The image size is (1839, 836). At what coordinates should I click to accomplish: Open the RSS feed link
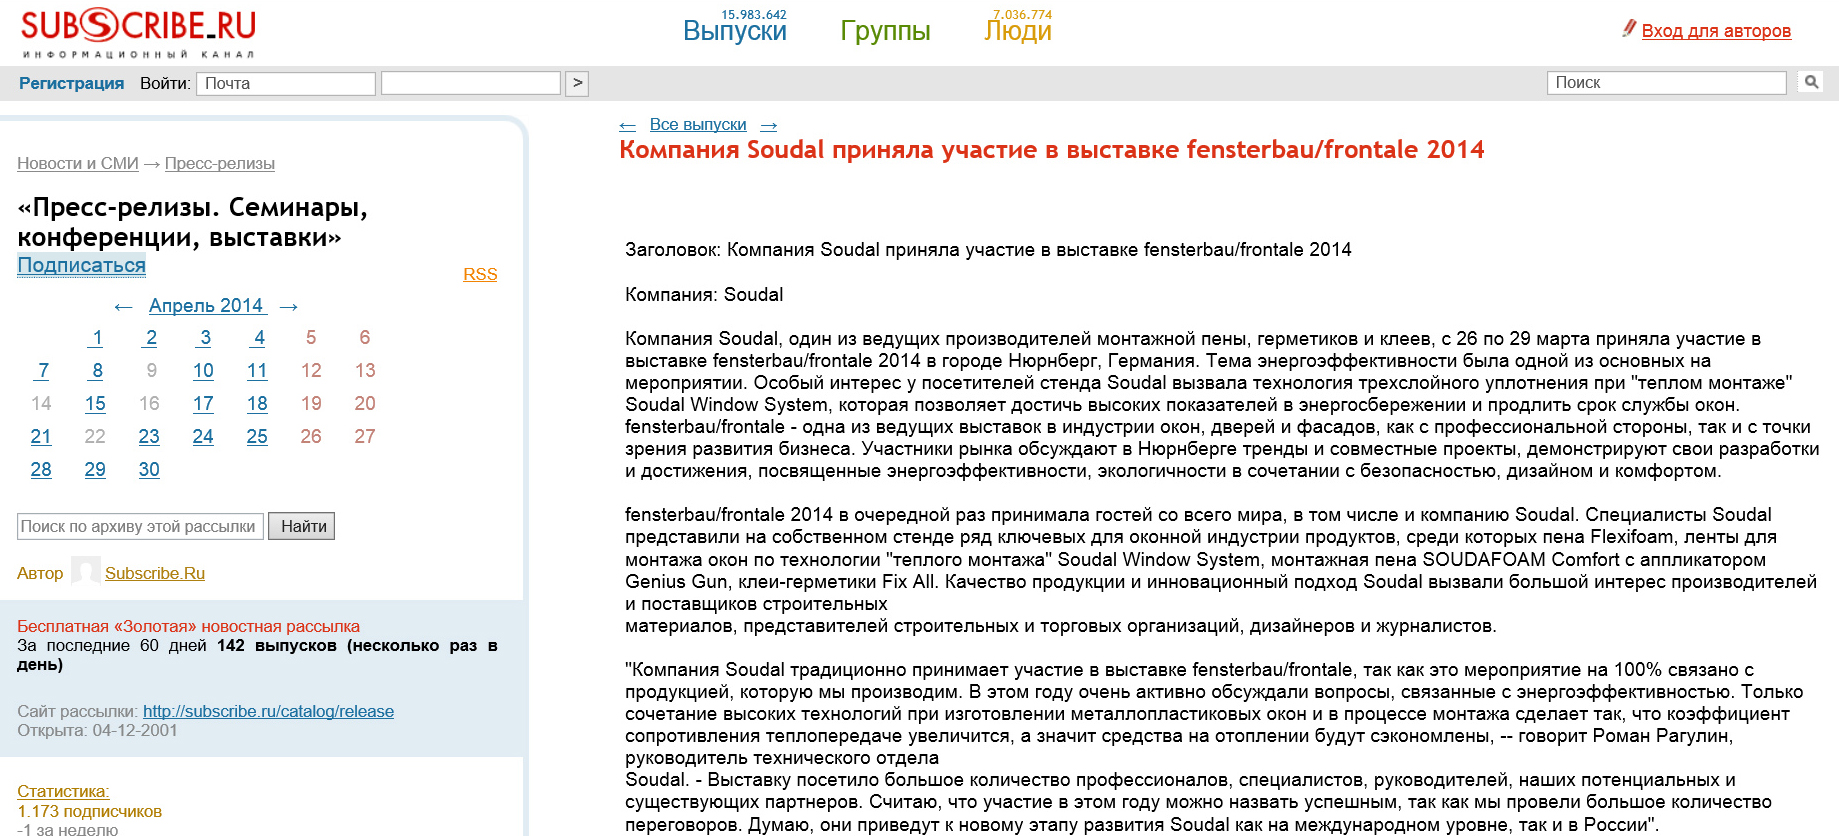coord(480,274)
